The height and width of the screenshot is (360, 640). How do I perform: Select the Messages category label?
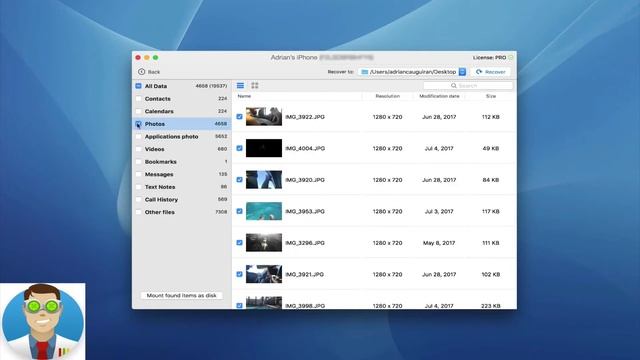[x=159, y=174]
